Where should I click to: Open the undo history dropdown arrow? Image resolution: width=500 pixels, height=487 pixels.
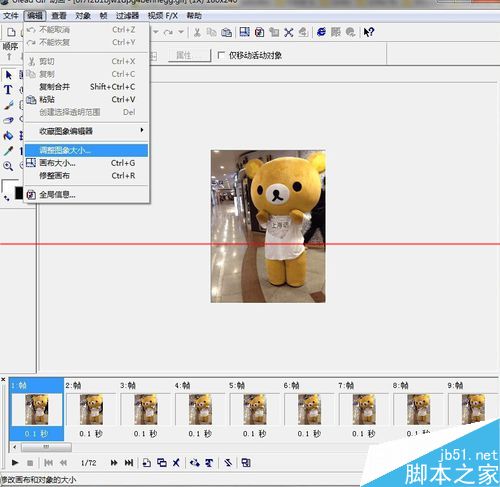point(156,32)
